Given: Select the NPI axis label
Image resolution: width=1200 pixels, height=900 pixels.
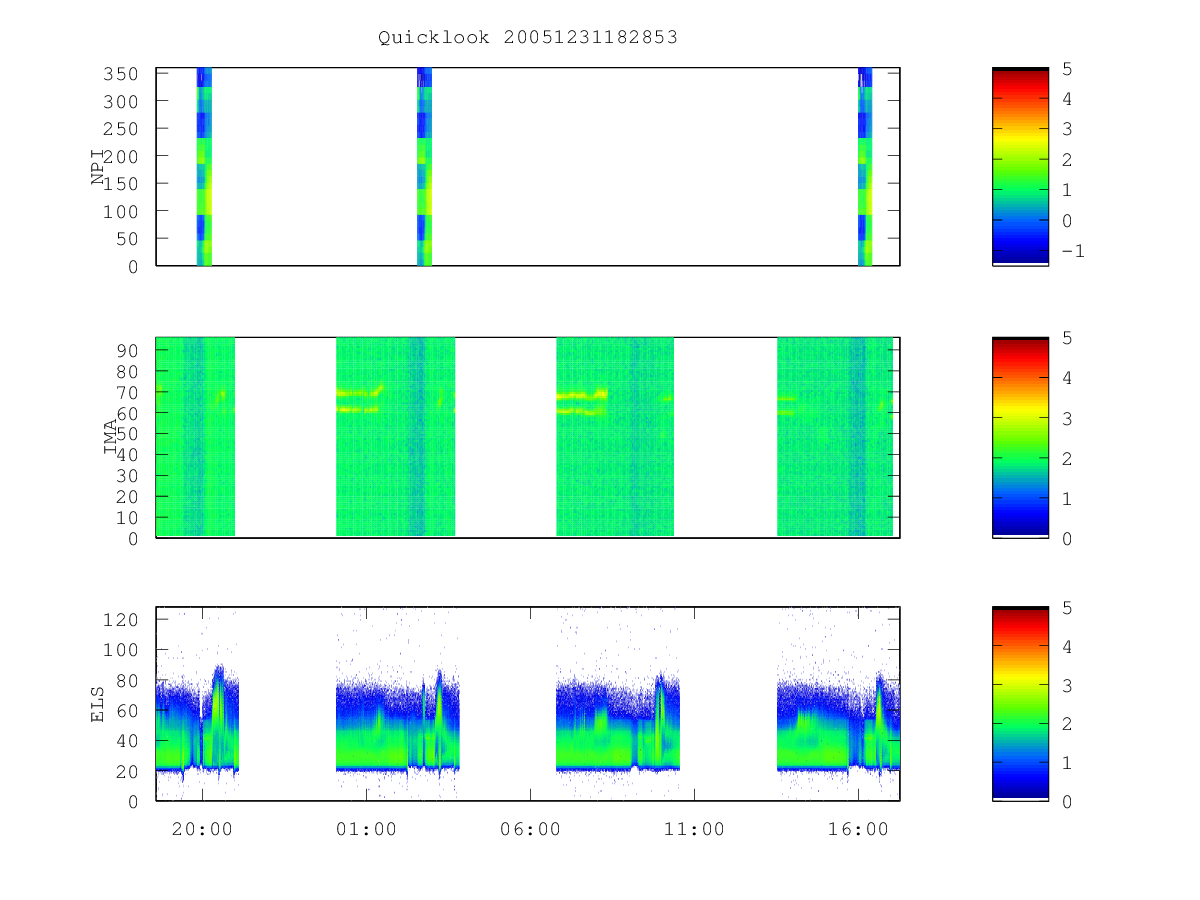Looking at the screenshot, I should click(x=98, y=167).
